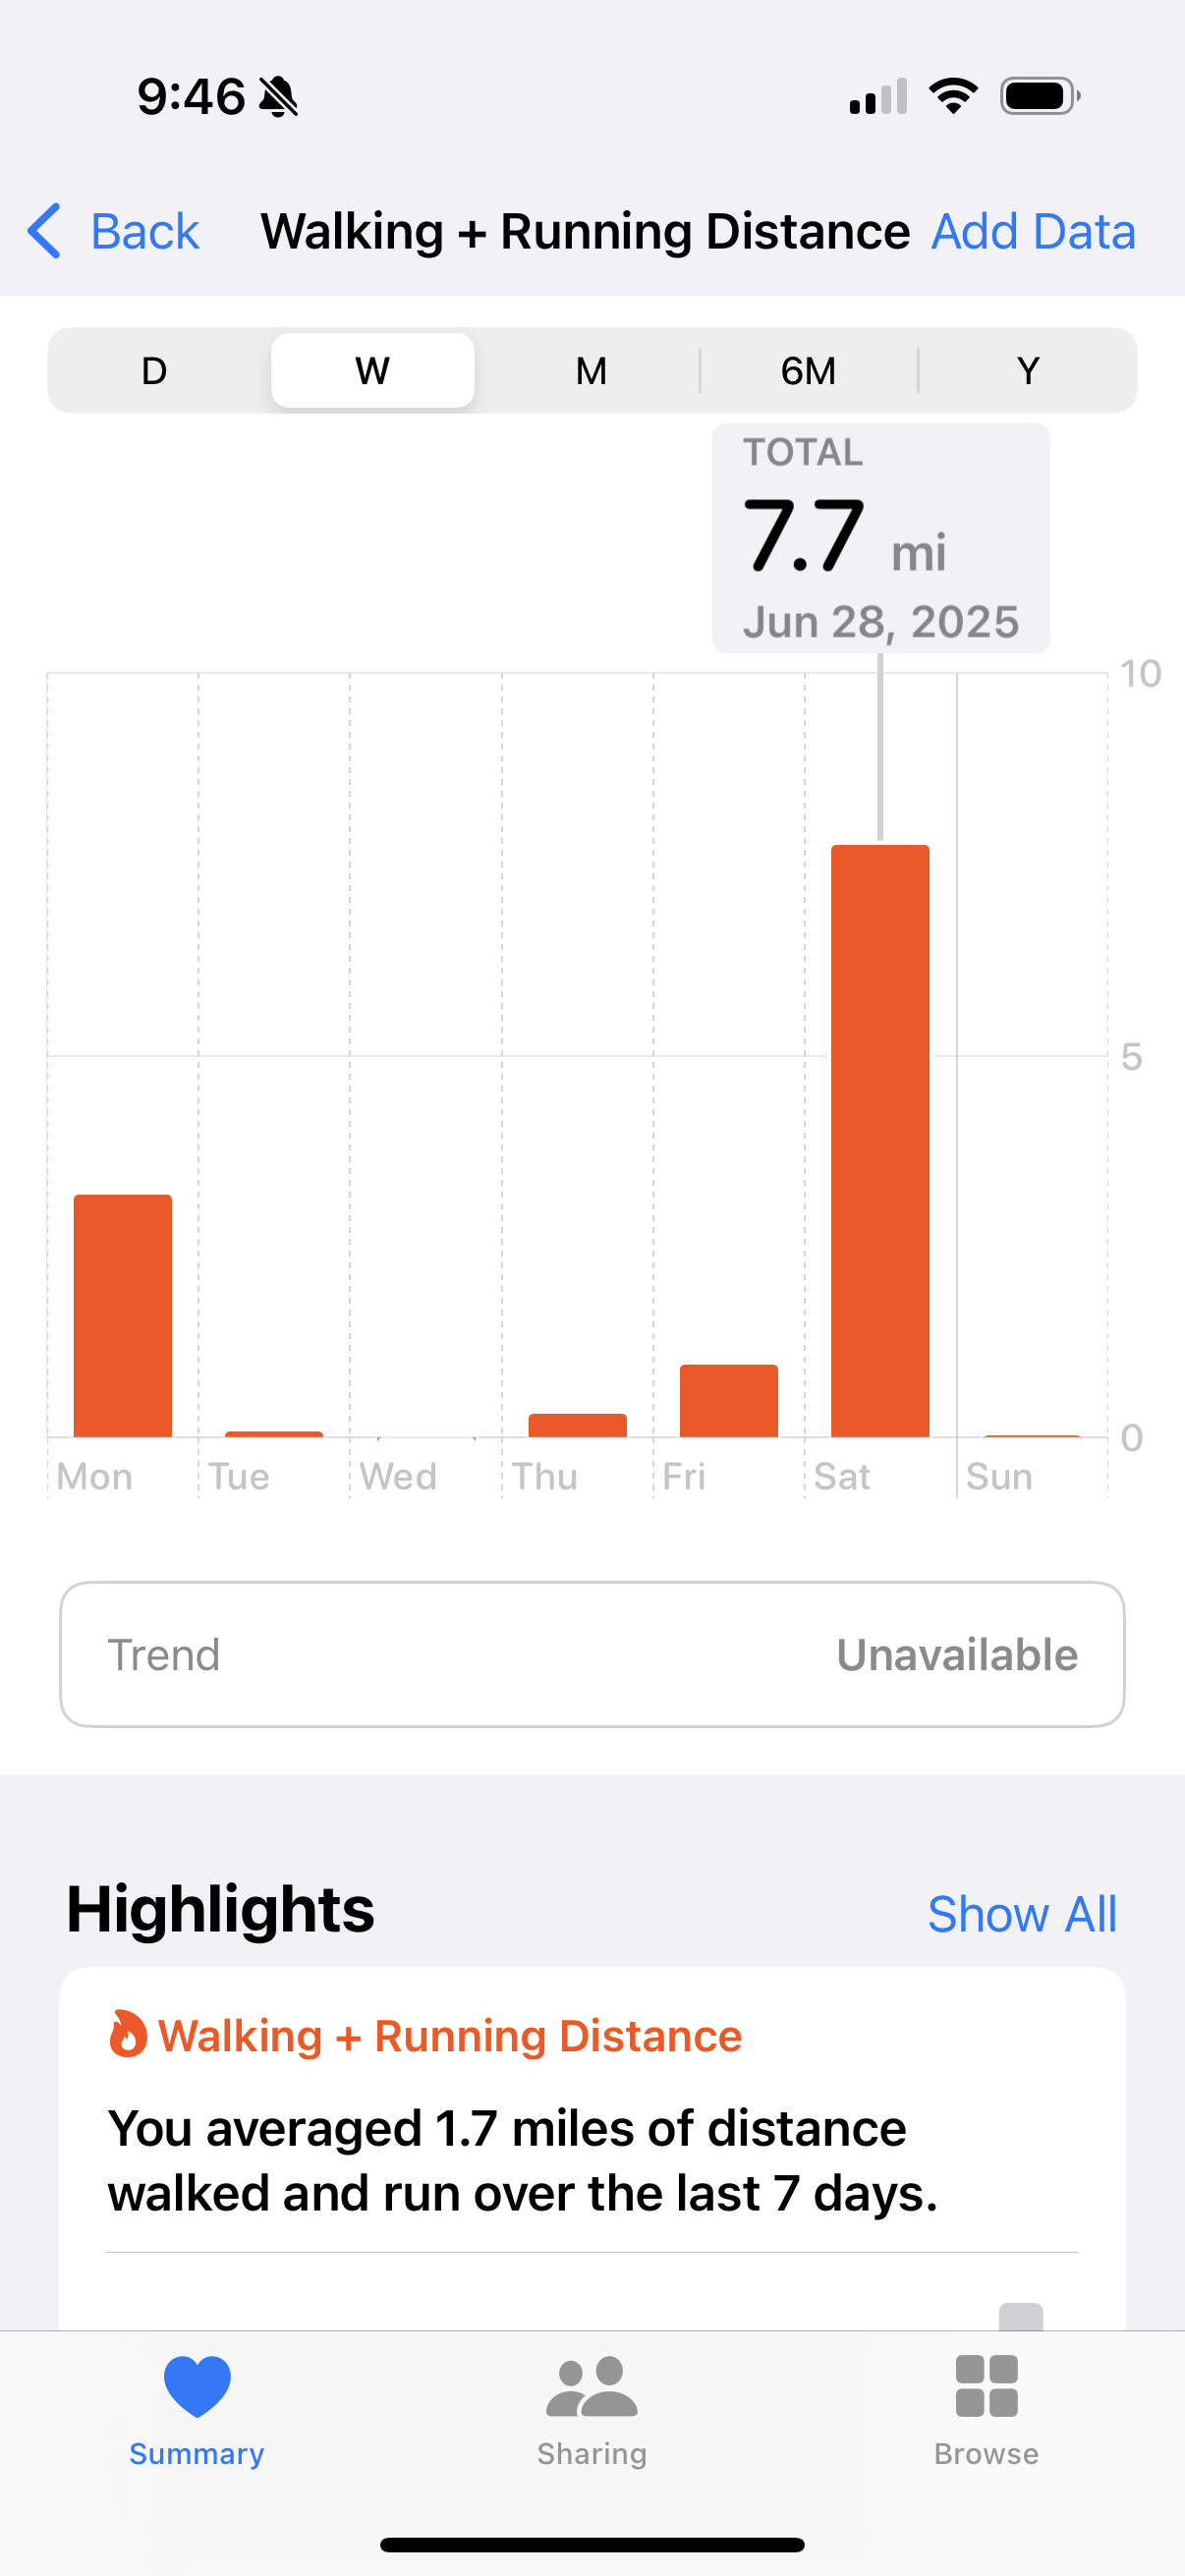Image resolution: width=1185 pixels, height=2576 pixels.
Task: Tap Add Data
Action: tap(1033, 231)
